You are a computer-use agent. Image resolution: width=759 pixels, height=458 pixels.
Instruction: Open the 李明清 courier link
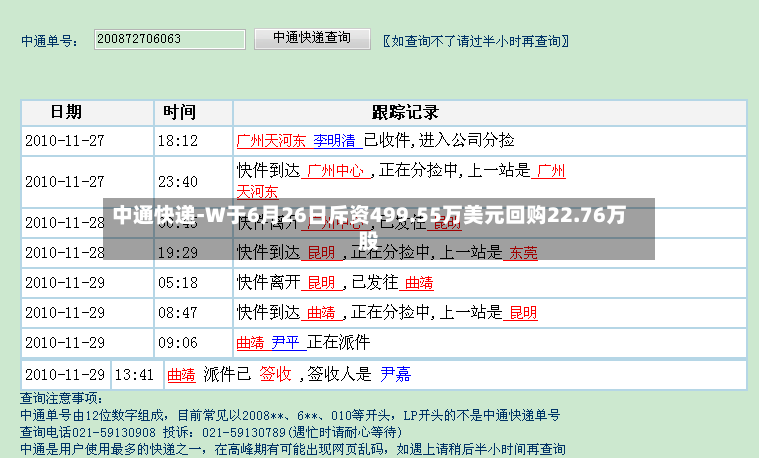[334, 140]
